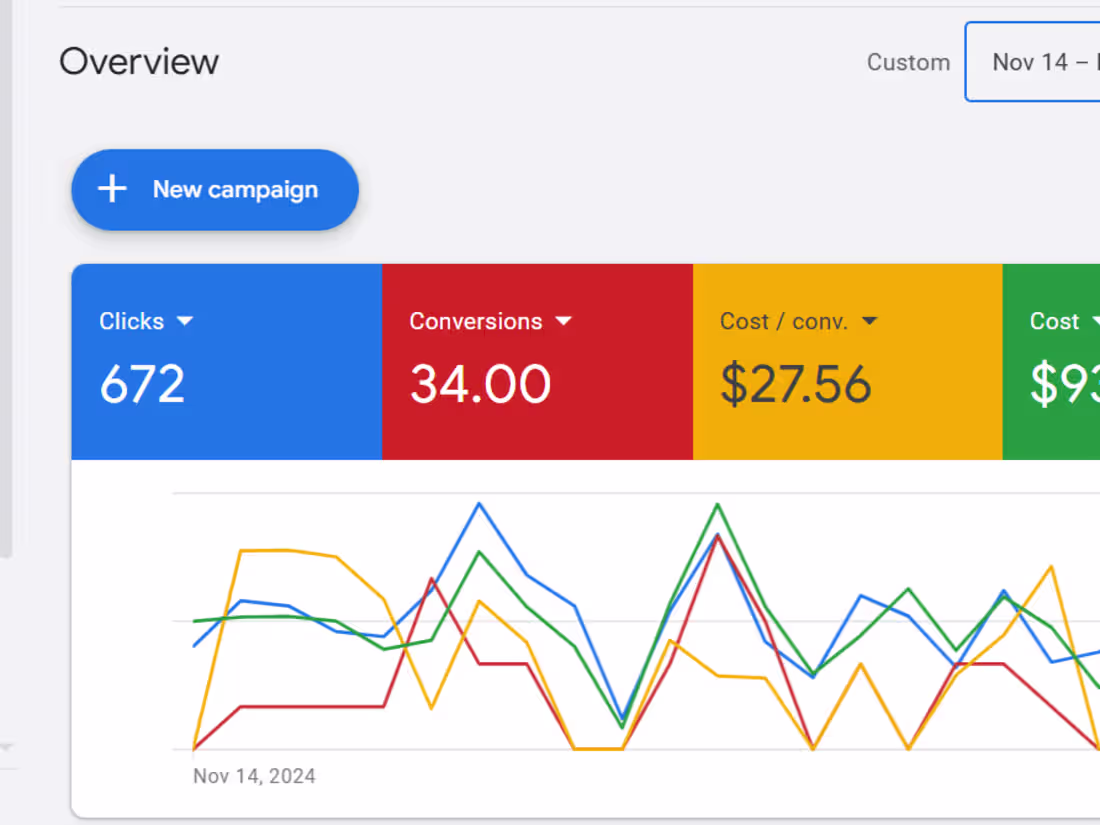
Task: Click the plus icon on New campaign
Action: [111, 189]
